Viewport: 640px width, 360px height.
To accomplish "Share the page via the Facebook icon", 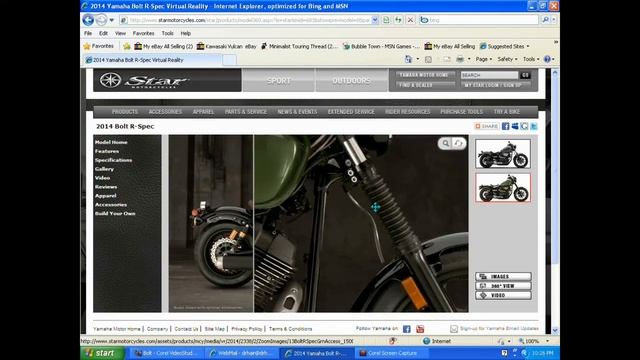I will pos(505,126).
